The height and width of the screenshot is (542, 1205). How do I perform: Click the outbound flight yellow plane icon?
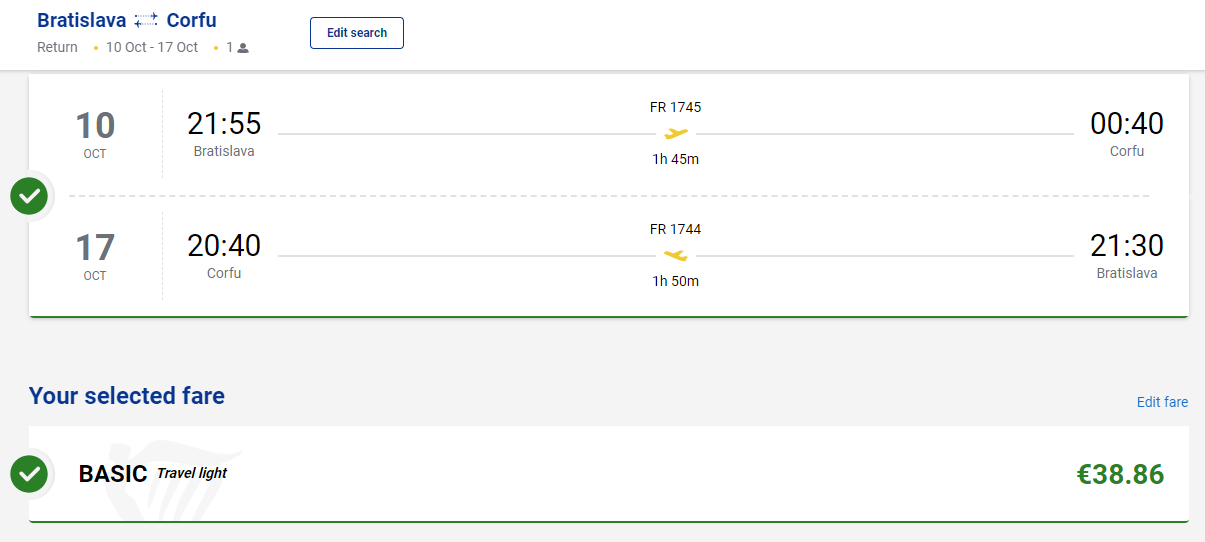pyautogui.click(x=676, y=133)
